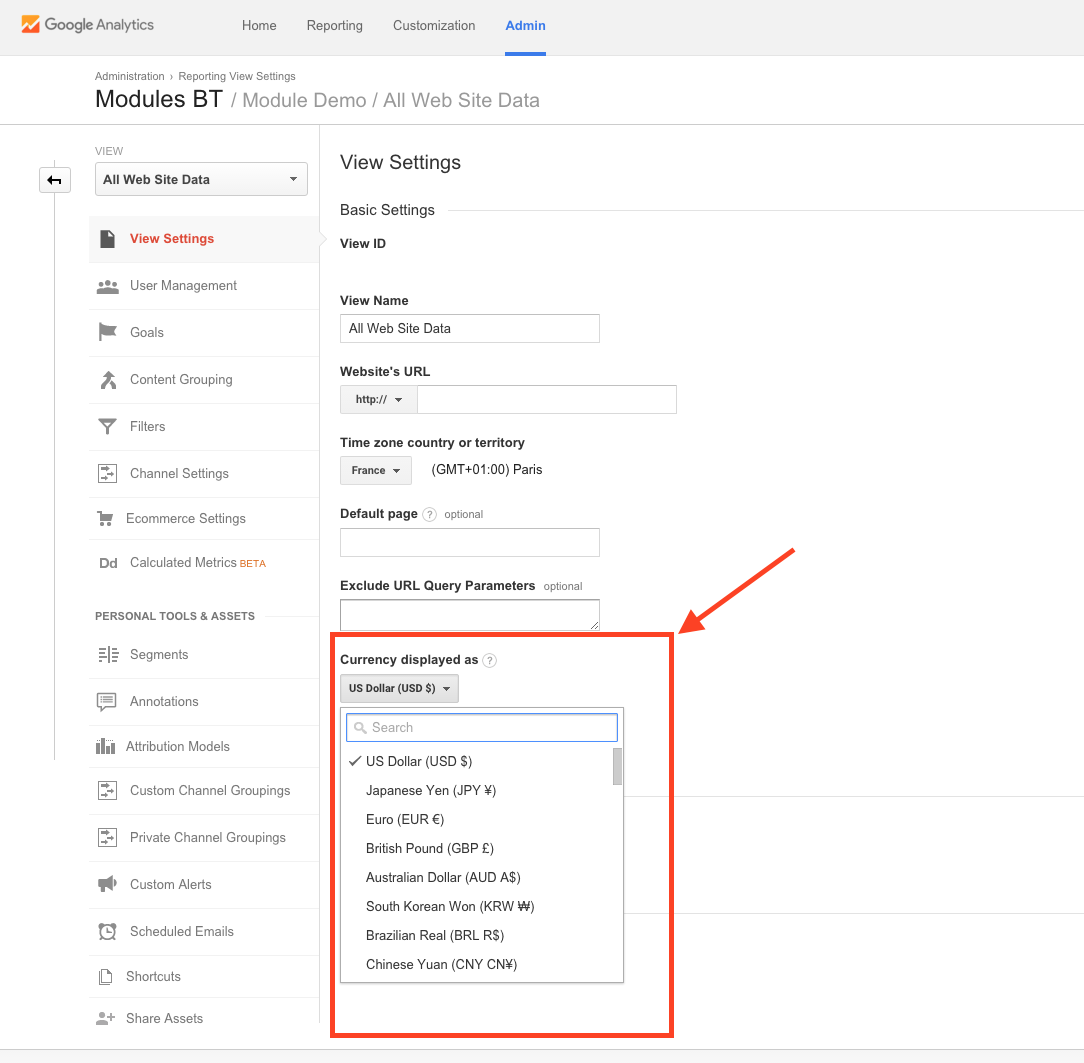Viewport: 1084px width, 1063px height.
Task: Click the back arrow button beside View
Action: 55,180
